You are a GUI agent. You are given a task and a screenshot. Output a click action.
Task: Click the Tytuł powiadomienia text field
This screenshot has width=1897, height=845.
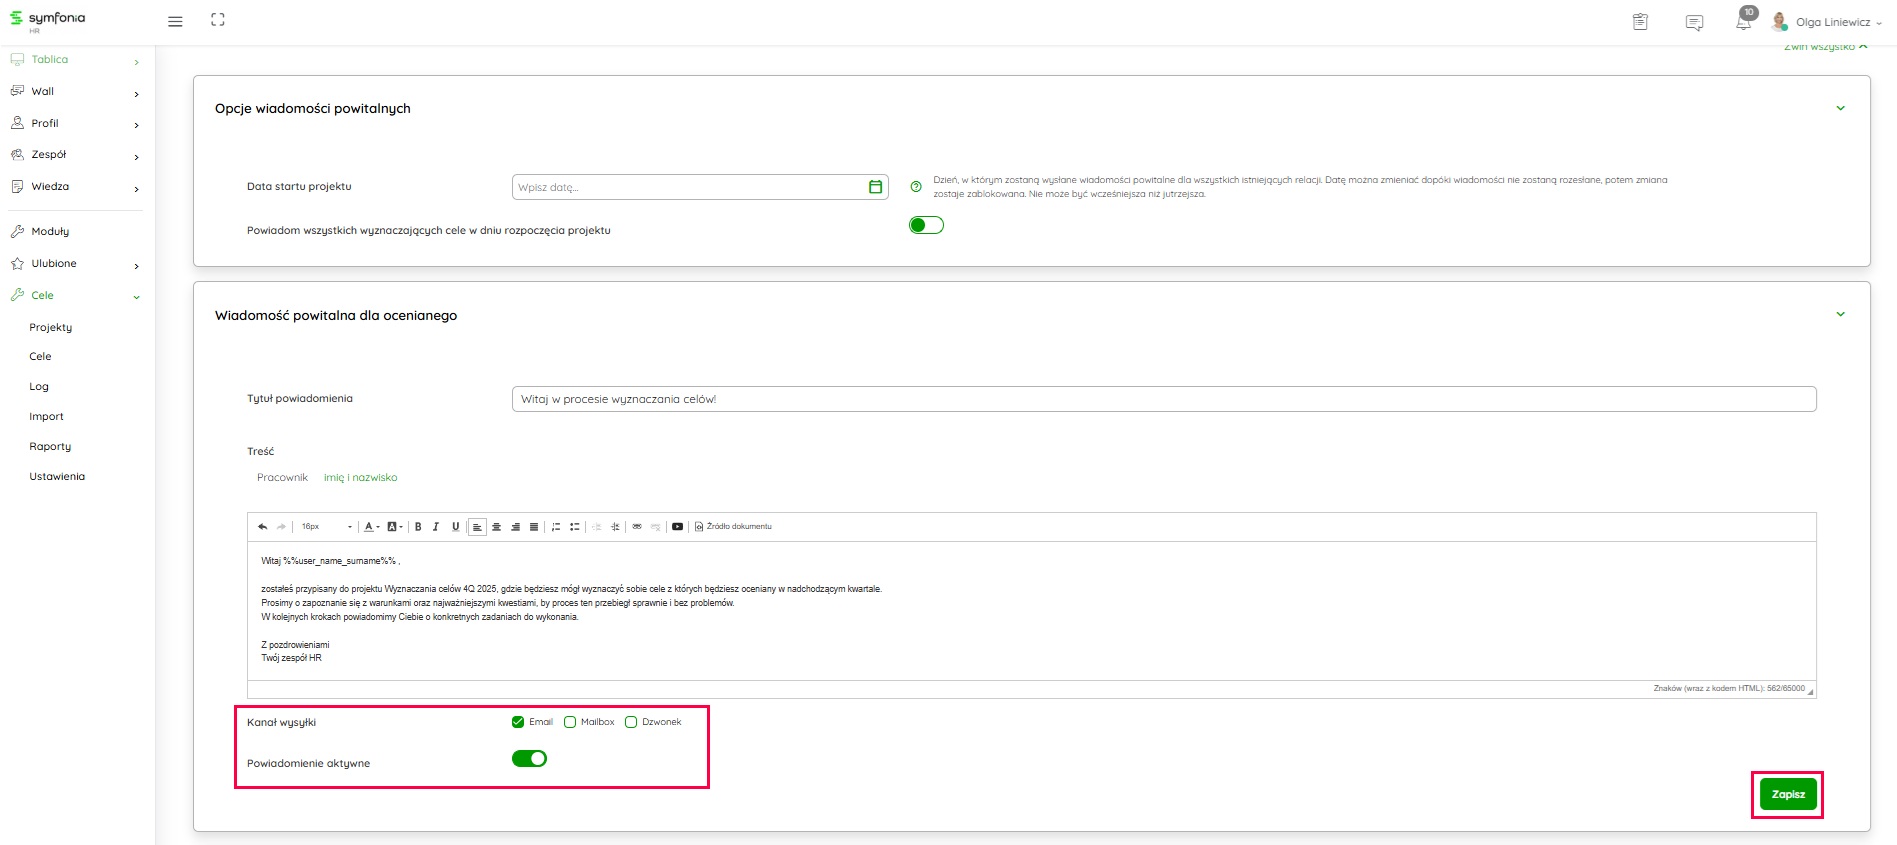click(1163, 399)
